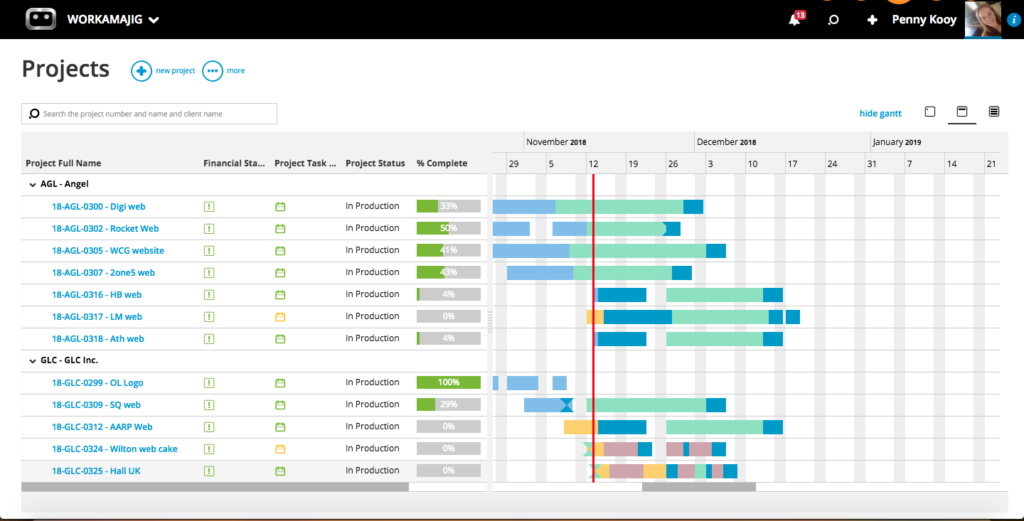
Task: Switch to the single-pane layout view icon
Action: tap(930, 112)
